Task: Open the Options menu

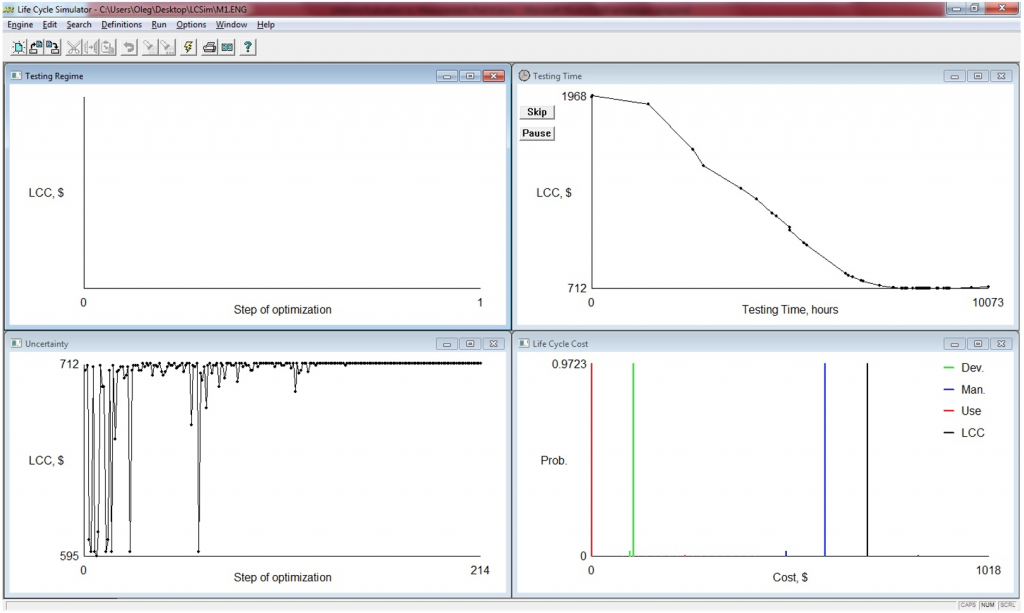Action: tap(191, 24)
